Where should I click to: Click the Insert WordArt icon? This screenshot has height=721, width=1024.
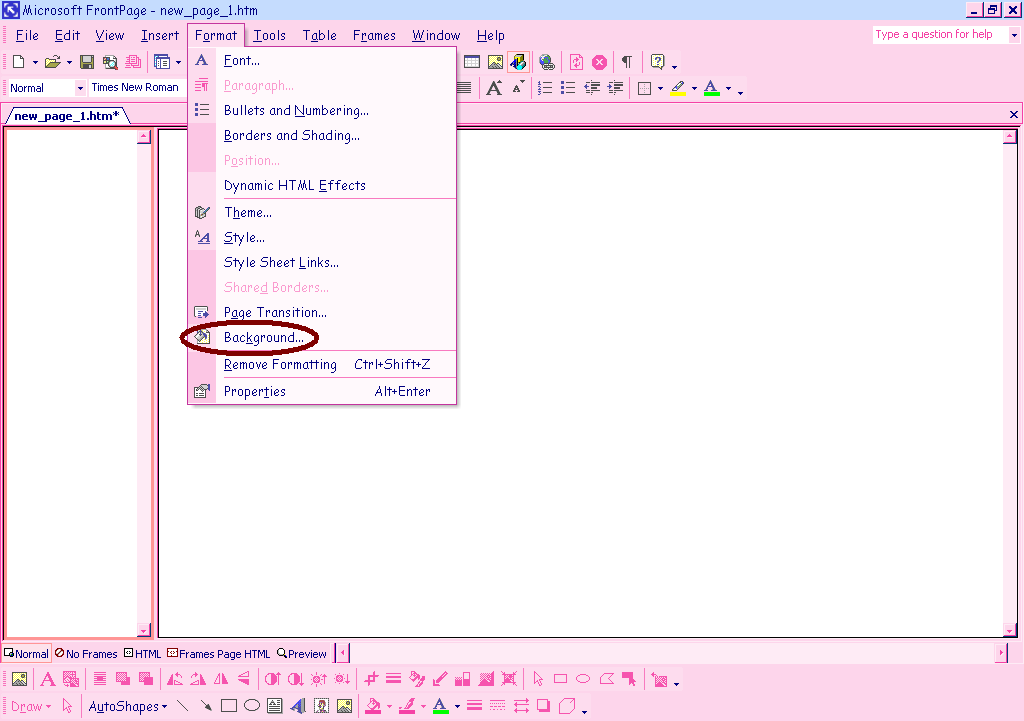tap(298, 706)
